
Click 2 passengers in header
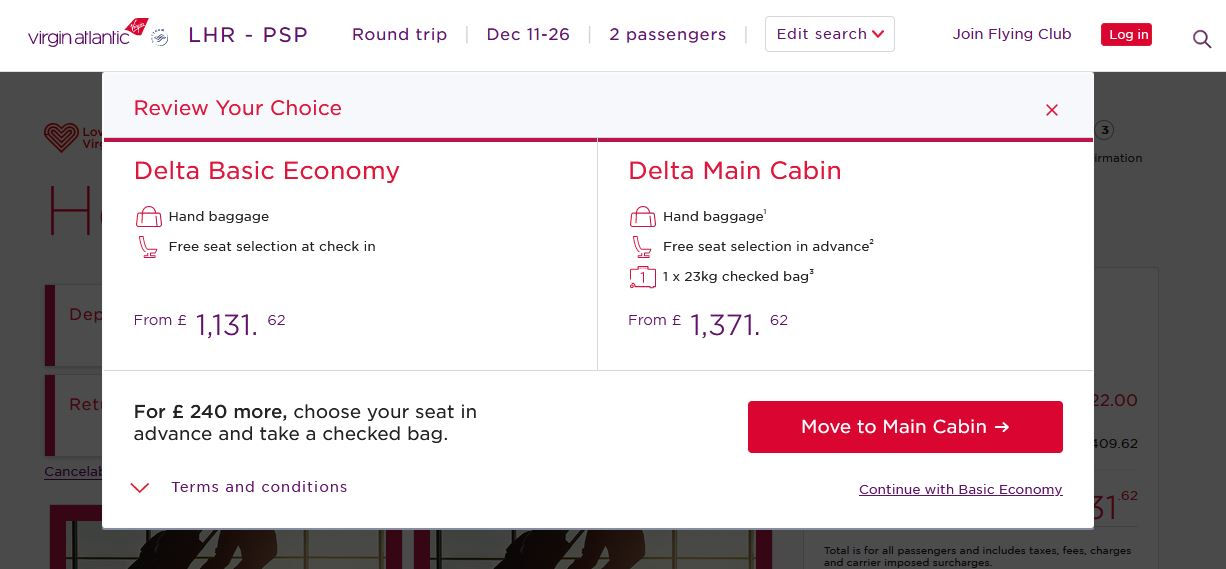[668, 34]
